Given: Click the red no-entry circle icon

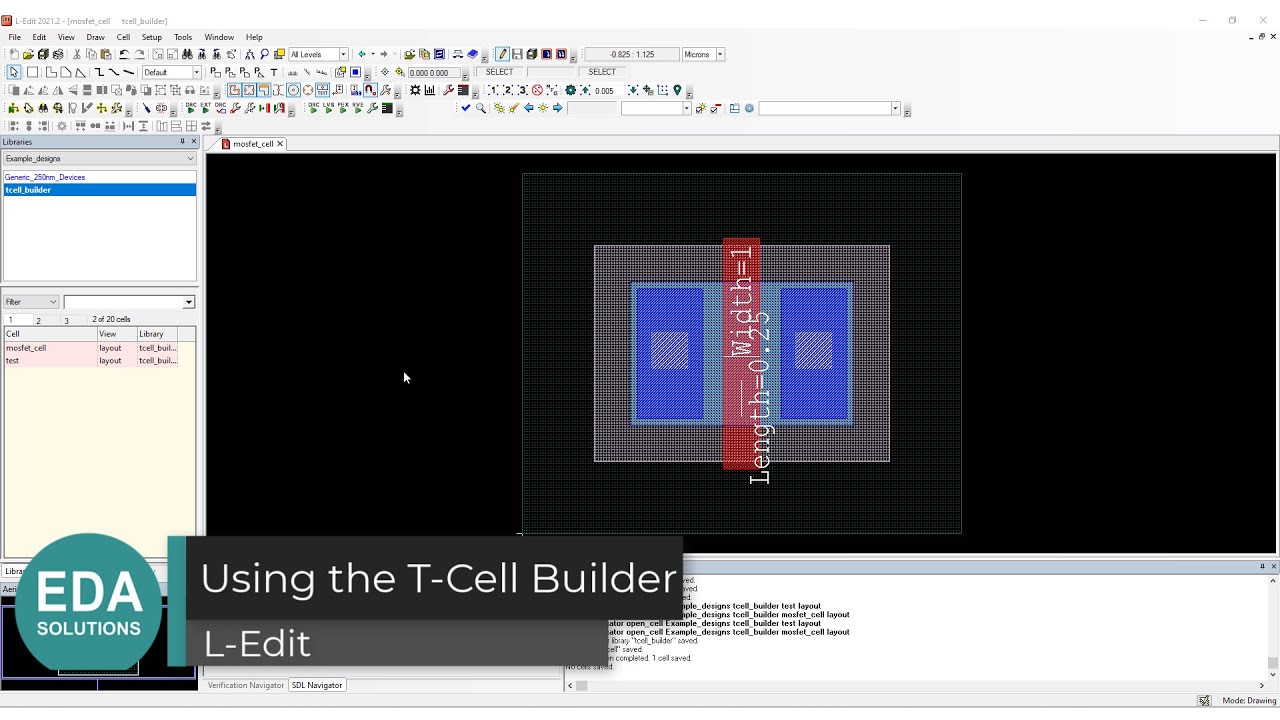Looking at the screenshot, I should point(537,90).
